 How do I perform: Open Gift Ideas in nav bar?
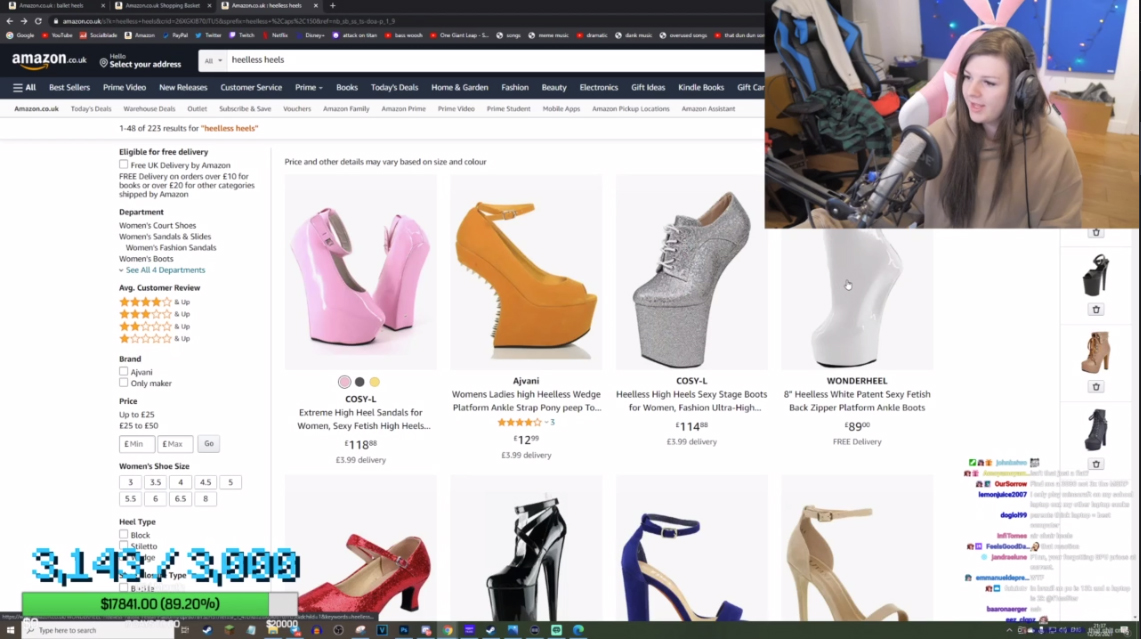(648, 87)
